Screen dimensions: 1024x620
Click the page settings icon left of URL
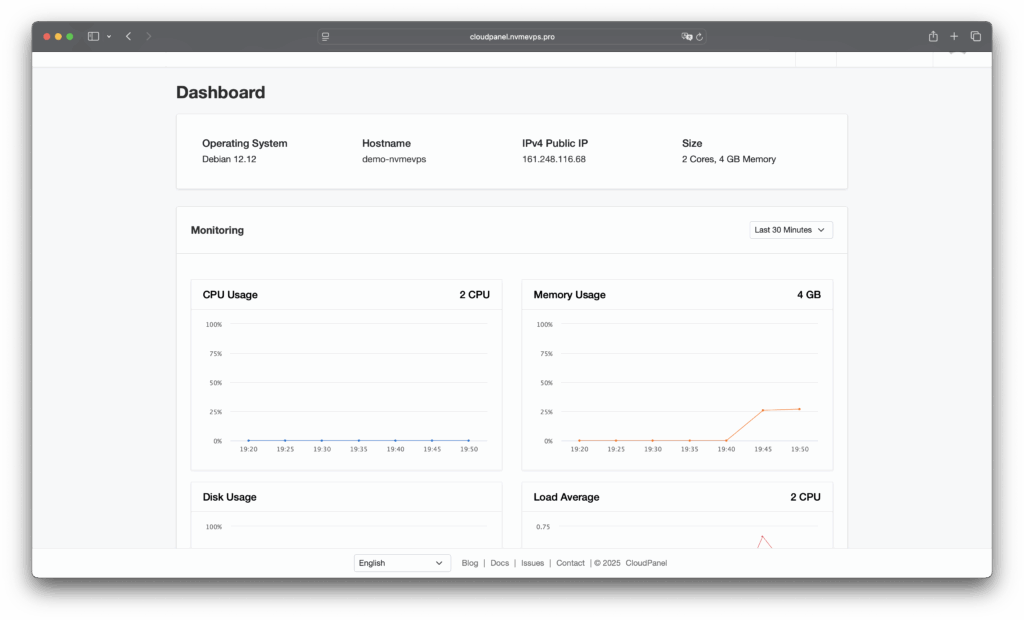pos(325,37)
